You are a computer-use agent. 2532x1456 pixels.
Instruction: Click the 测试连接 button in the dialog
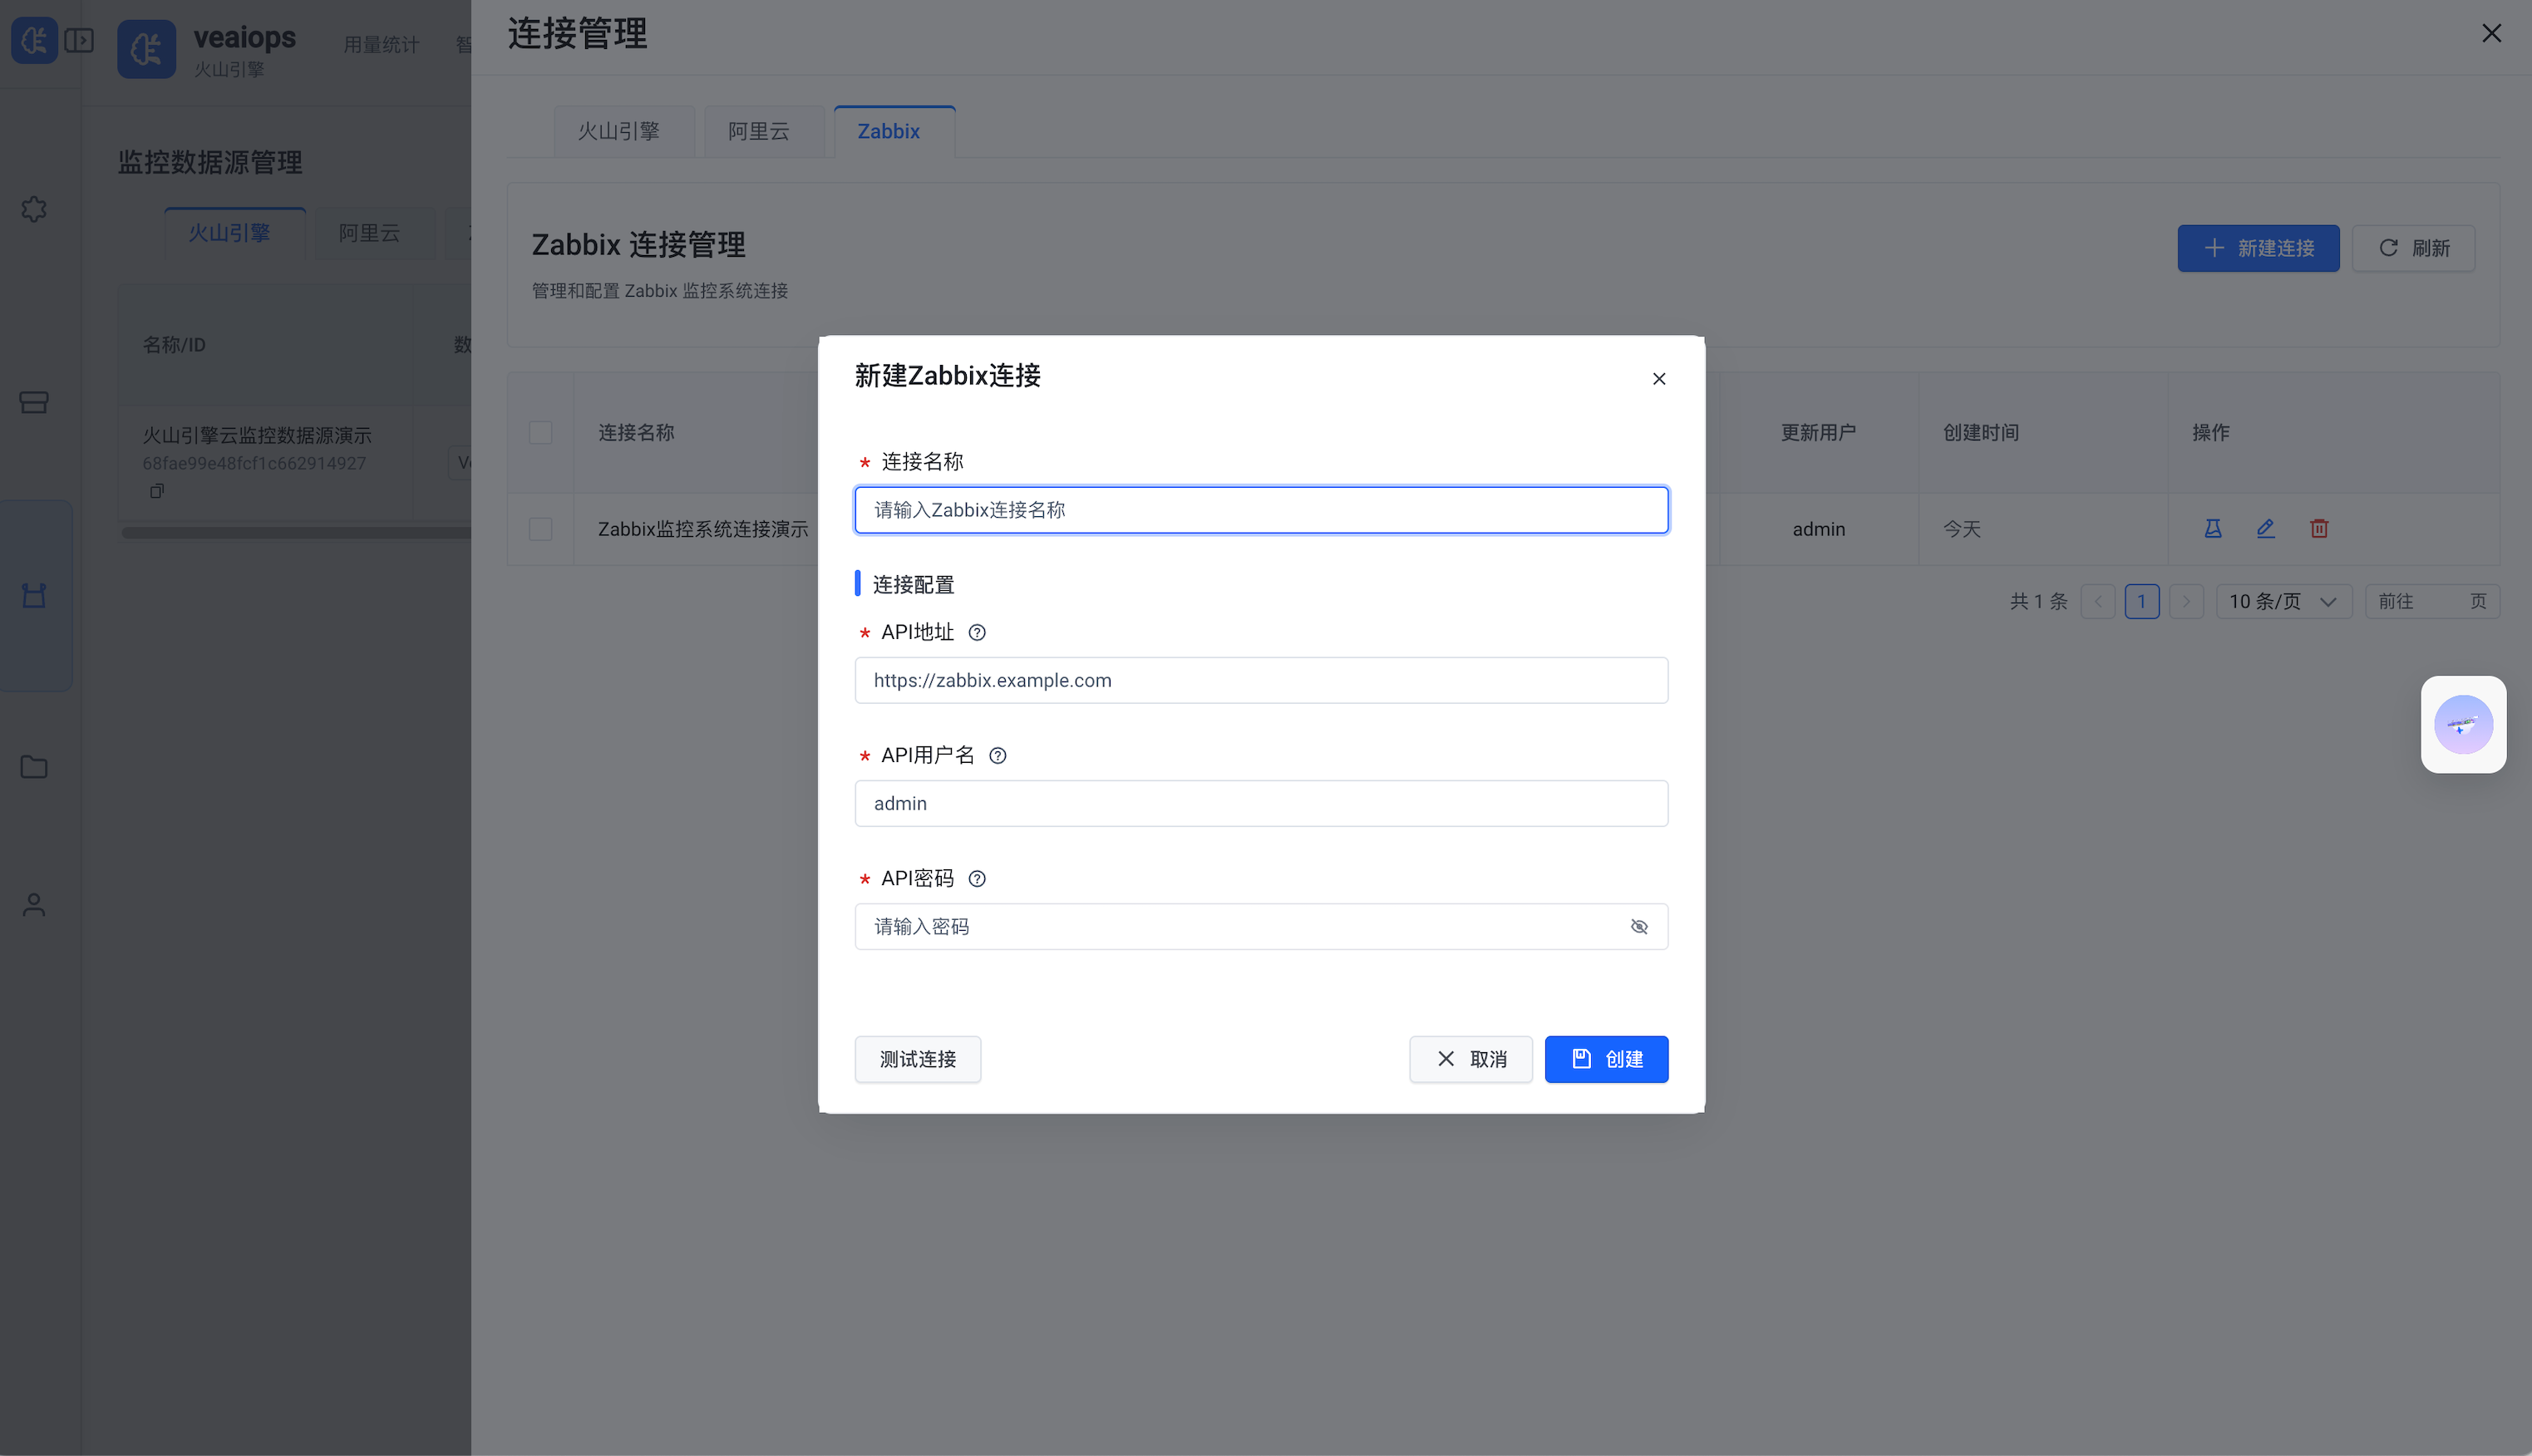[x=917, y=1059]
